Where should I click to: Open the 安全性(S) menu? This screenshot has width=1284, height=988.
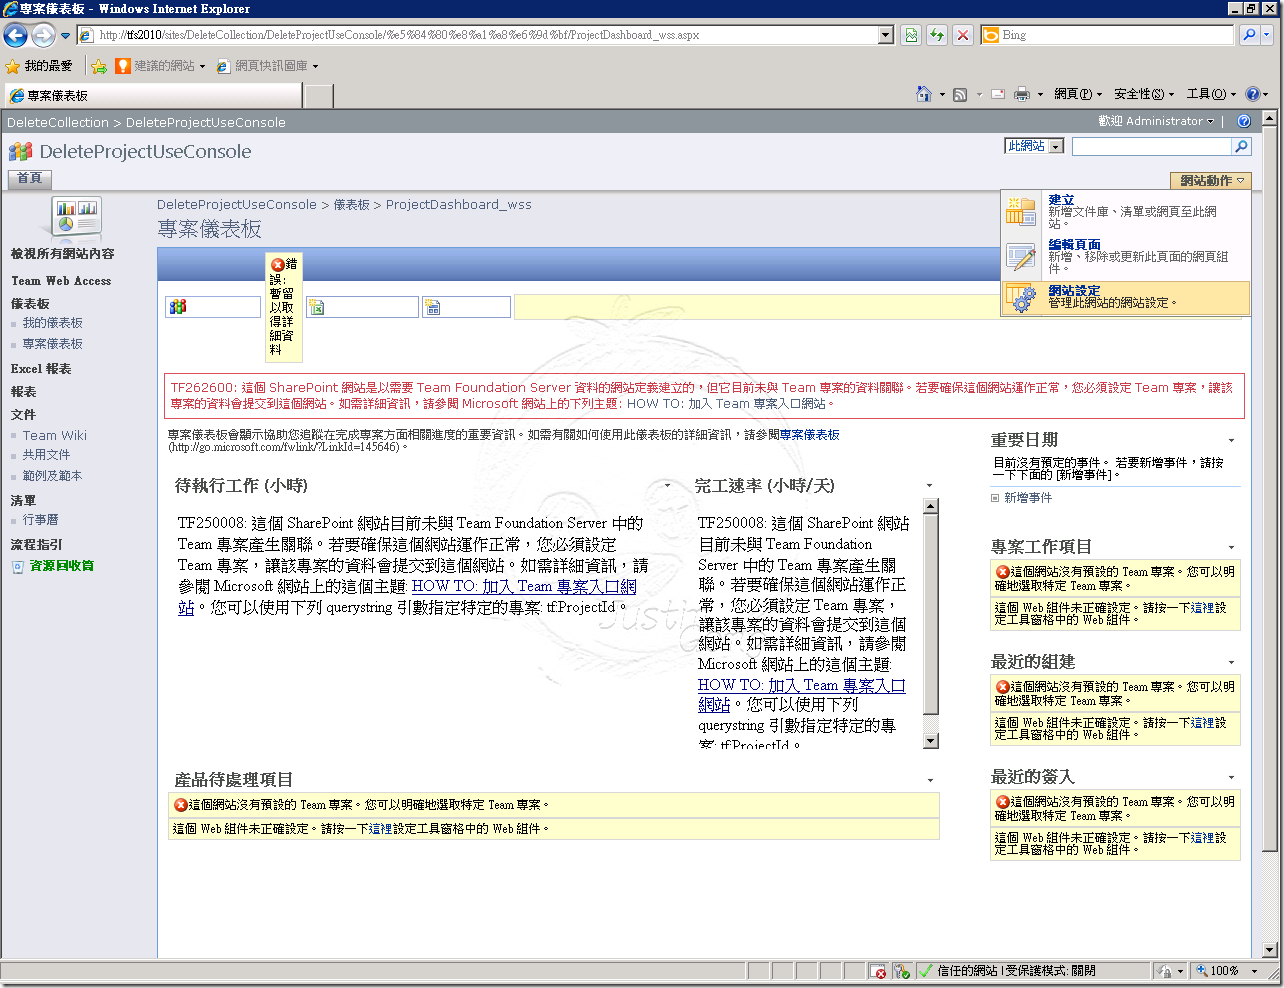coord(1144,94)
